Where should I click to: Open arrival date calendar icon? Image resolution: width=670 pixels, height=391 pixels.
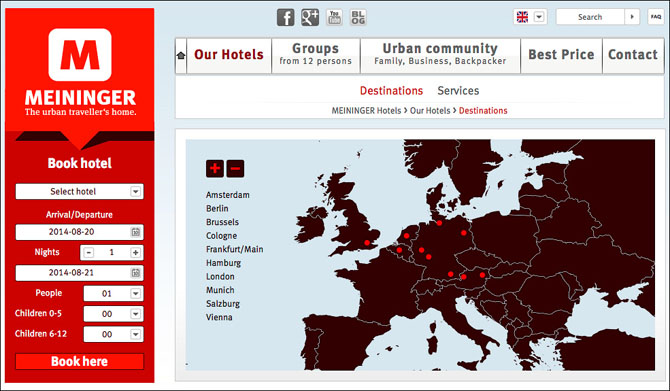tap(135, 232)
